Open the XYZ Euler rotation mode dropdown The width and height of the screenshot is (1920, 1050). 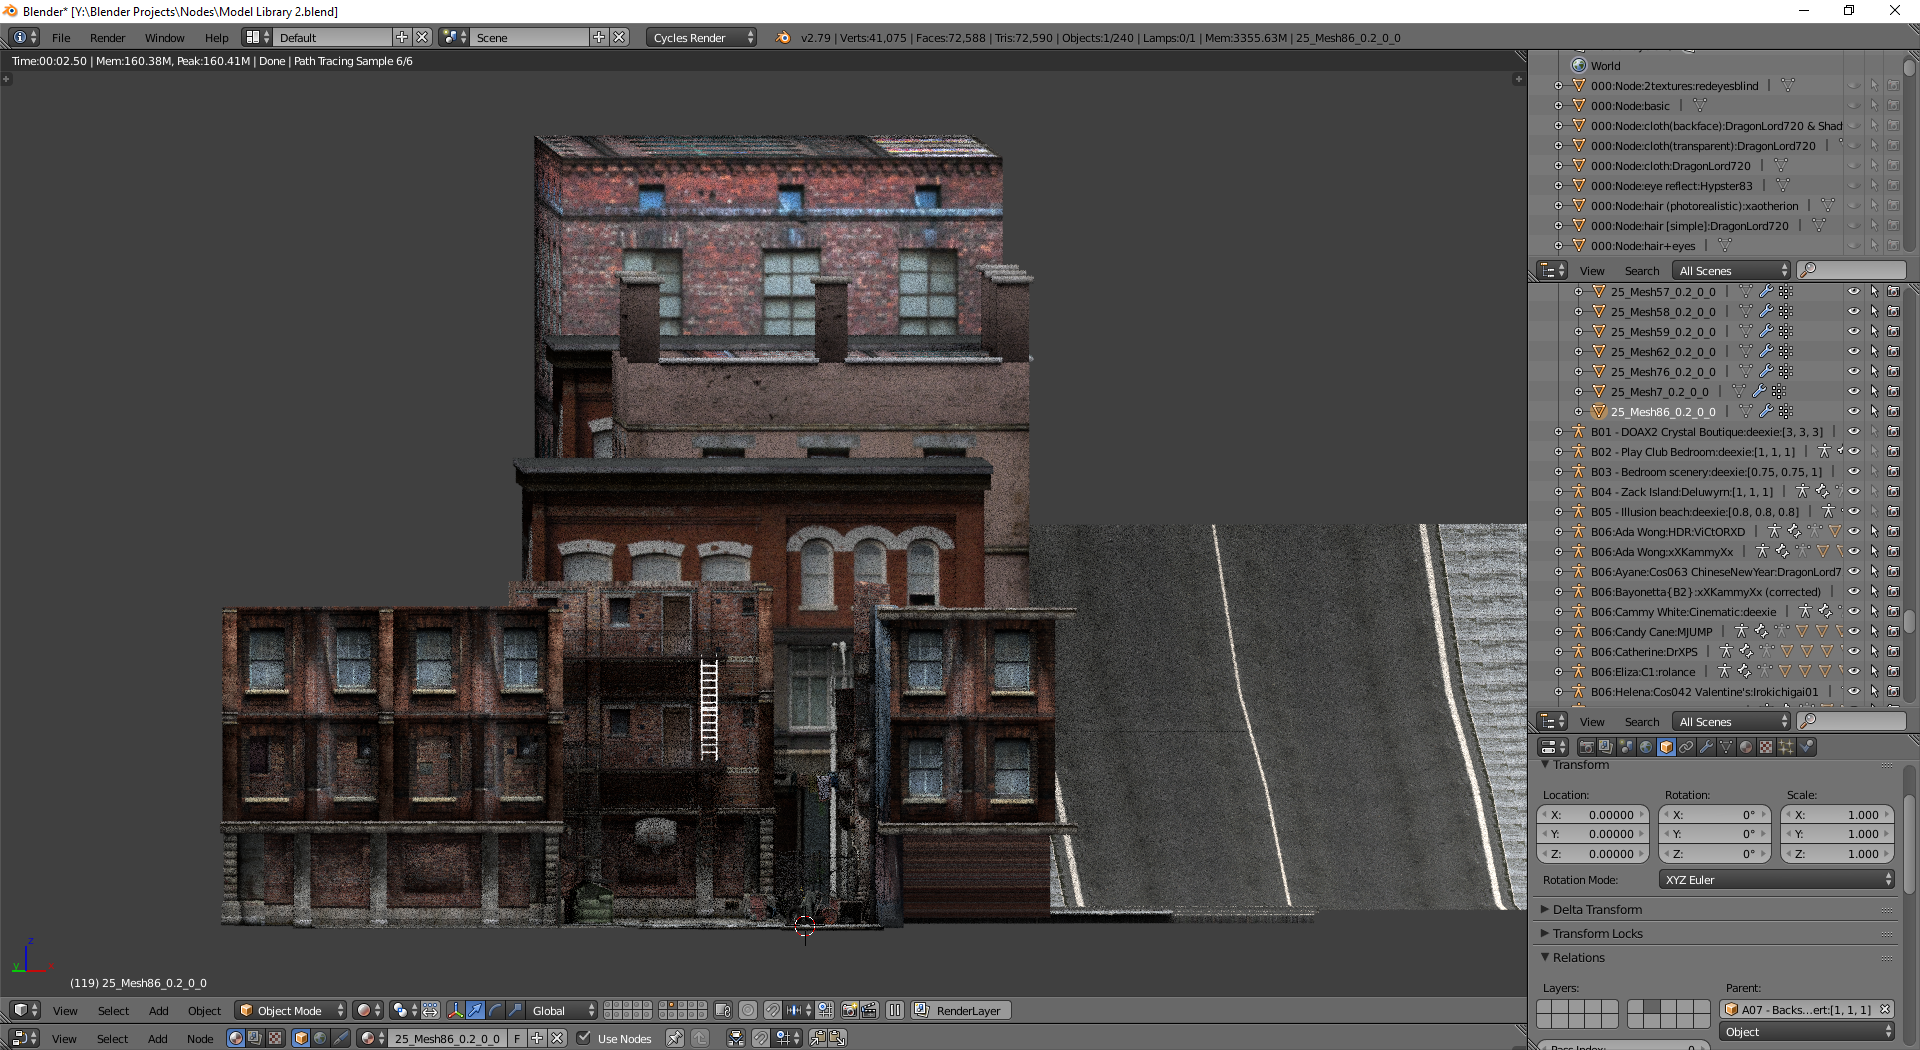(1777, 880)
